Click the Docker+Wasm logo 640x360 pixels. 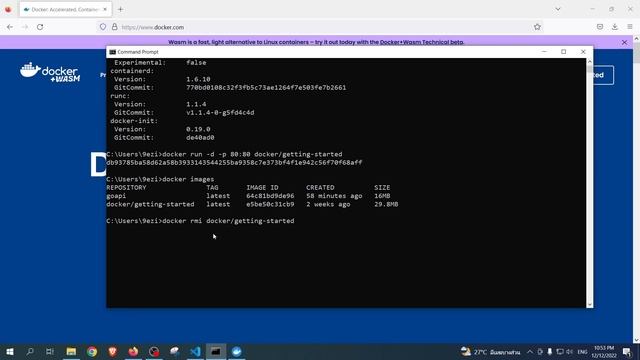coord(50,72)
